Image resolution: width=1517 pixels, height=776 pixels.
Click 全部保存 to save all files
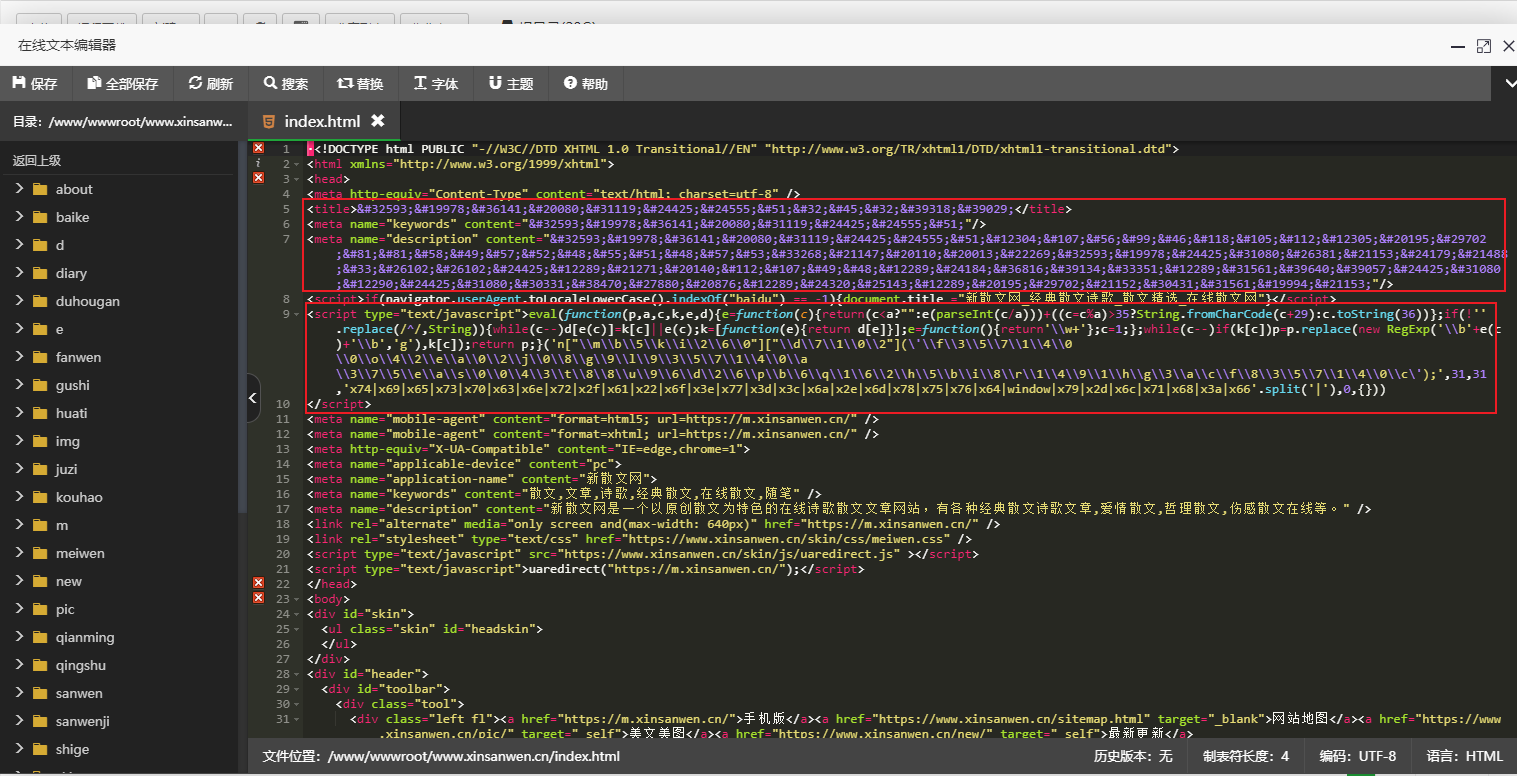[122, 84]
